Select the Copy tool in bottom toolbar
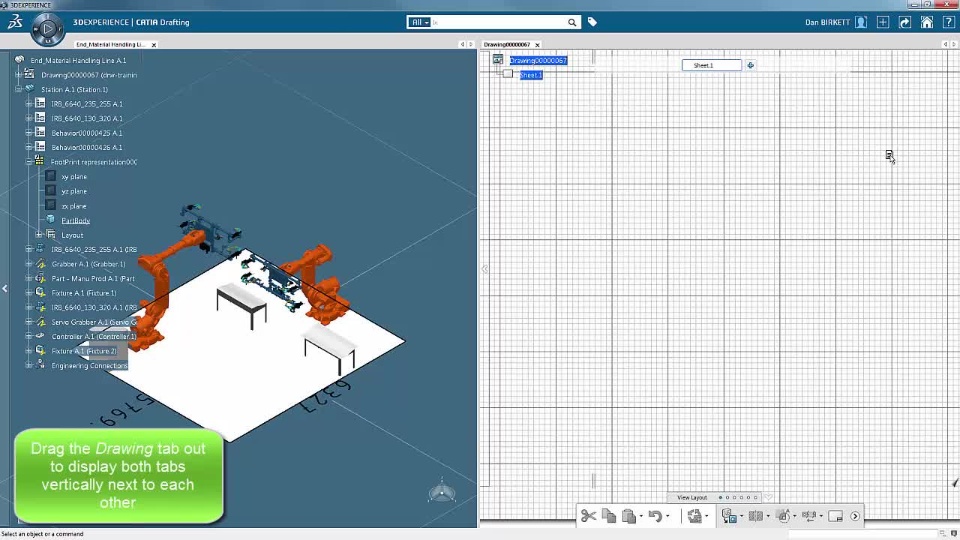 tap(609, 516)
